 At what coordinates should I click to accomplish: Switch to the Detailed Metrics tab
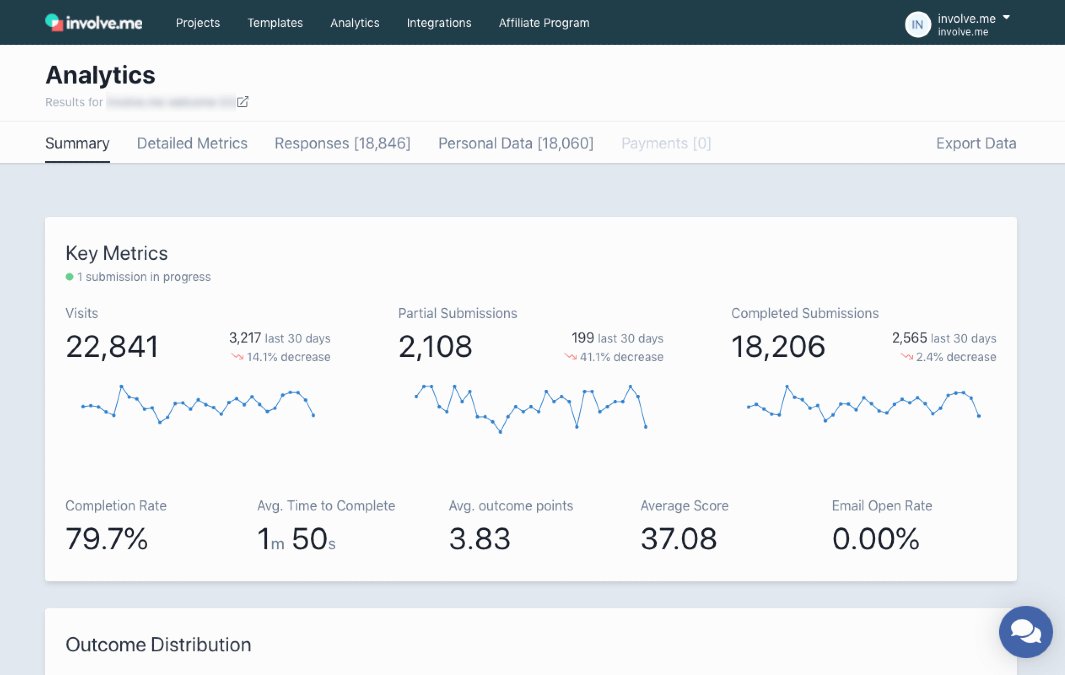click(192, 143)
